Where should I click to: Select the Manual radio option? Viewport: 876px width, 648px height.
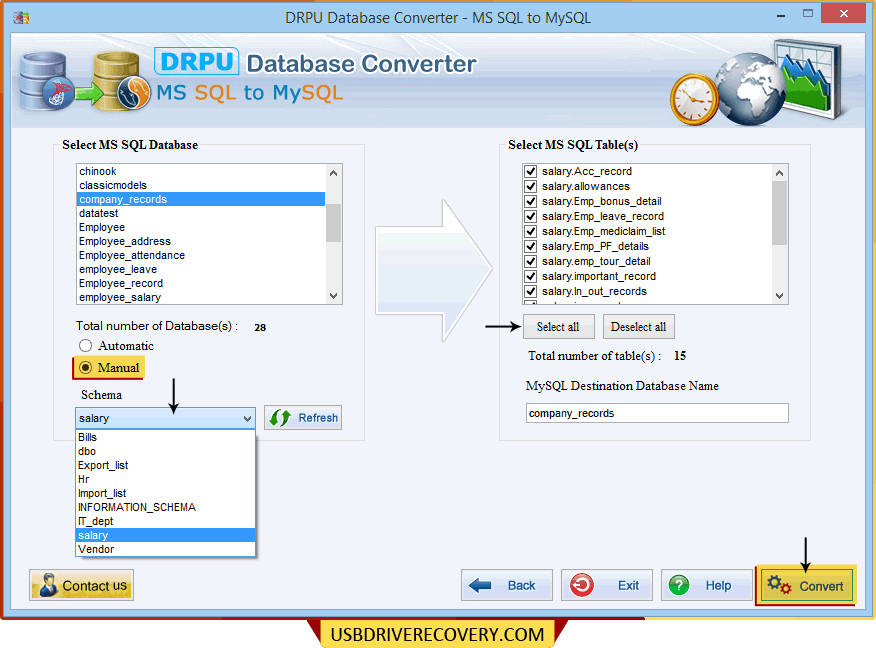(x=85, y=368)
